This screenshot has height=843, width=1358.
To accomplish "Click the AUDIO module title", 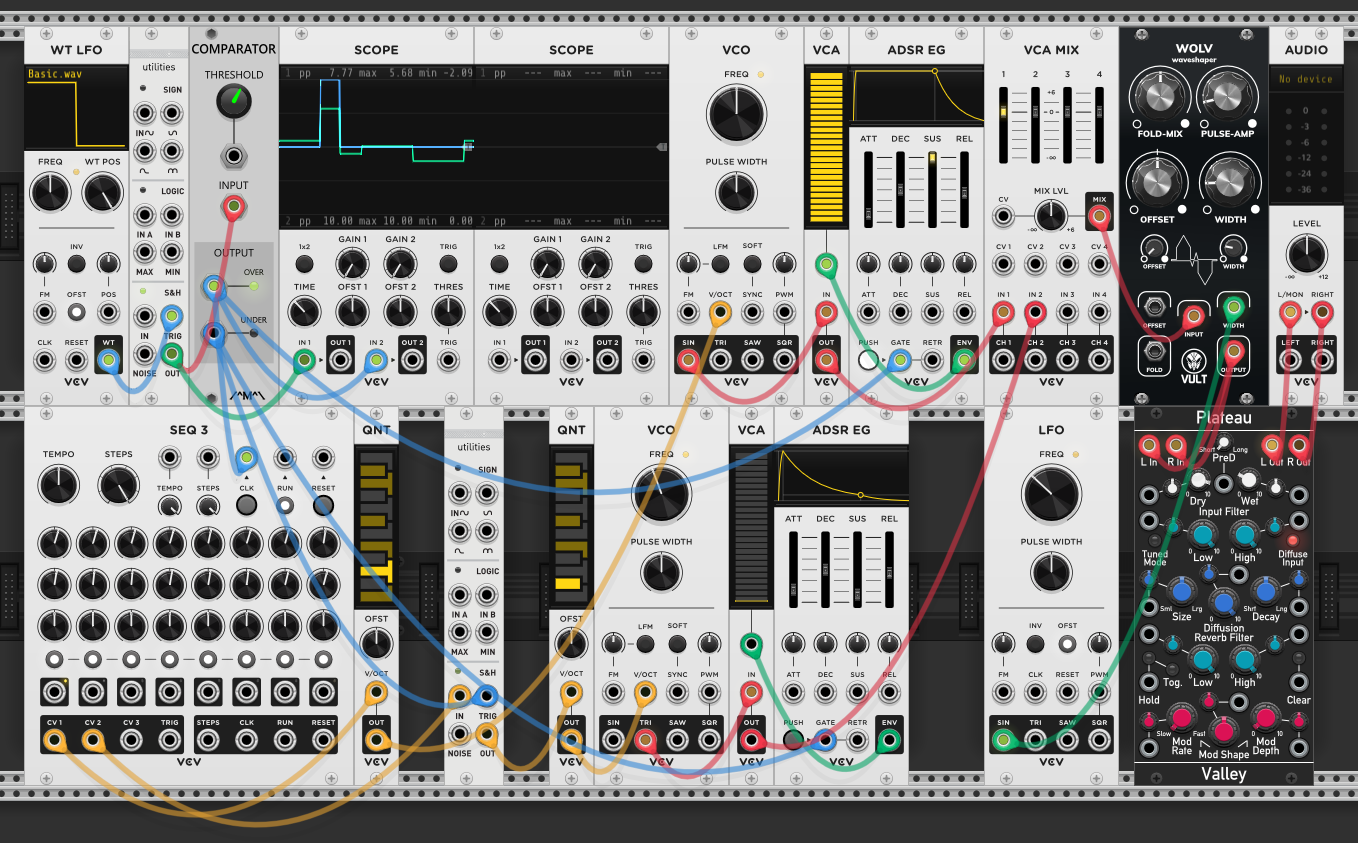I will [1306, 49].
